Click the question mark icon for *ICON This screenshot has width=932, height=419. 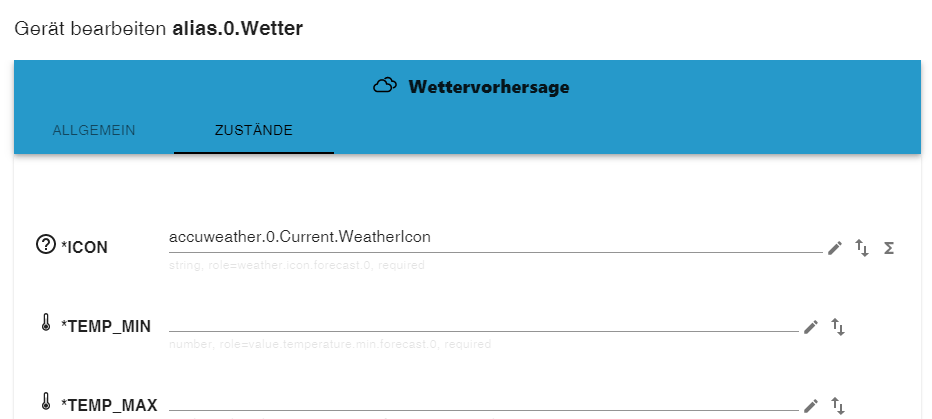coord(45,245)
